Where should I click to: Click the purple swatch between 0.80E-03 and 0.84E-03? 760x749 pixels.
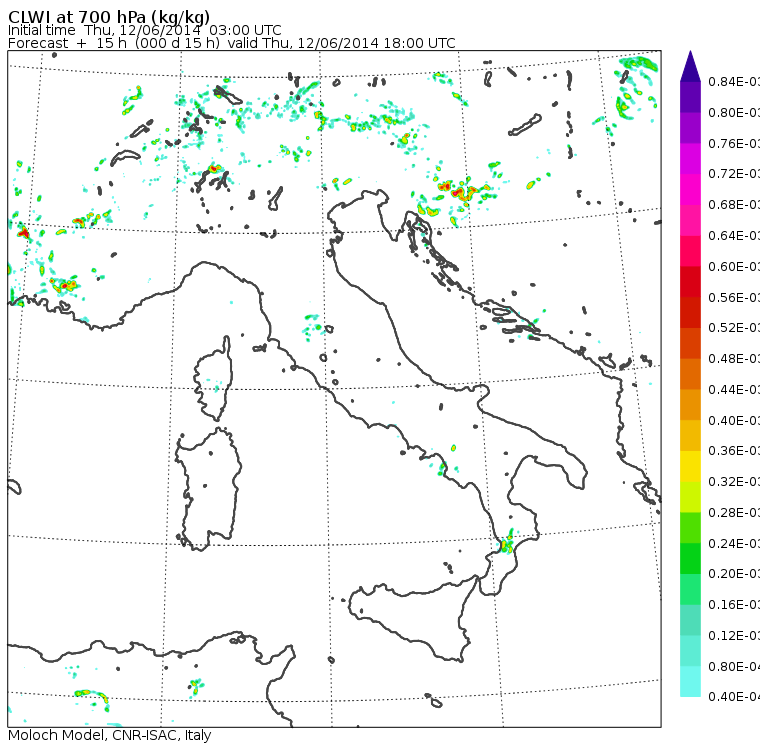690,97
